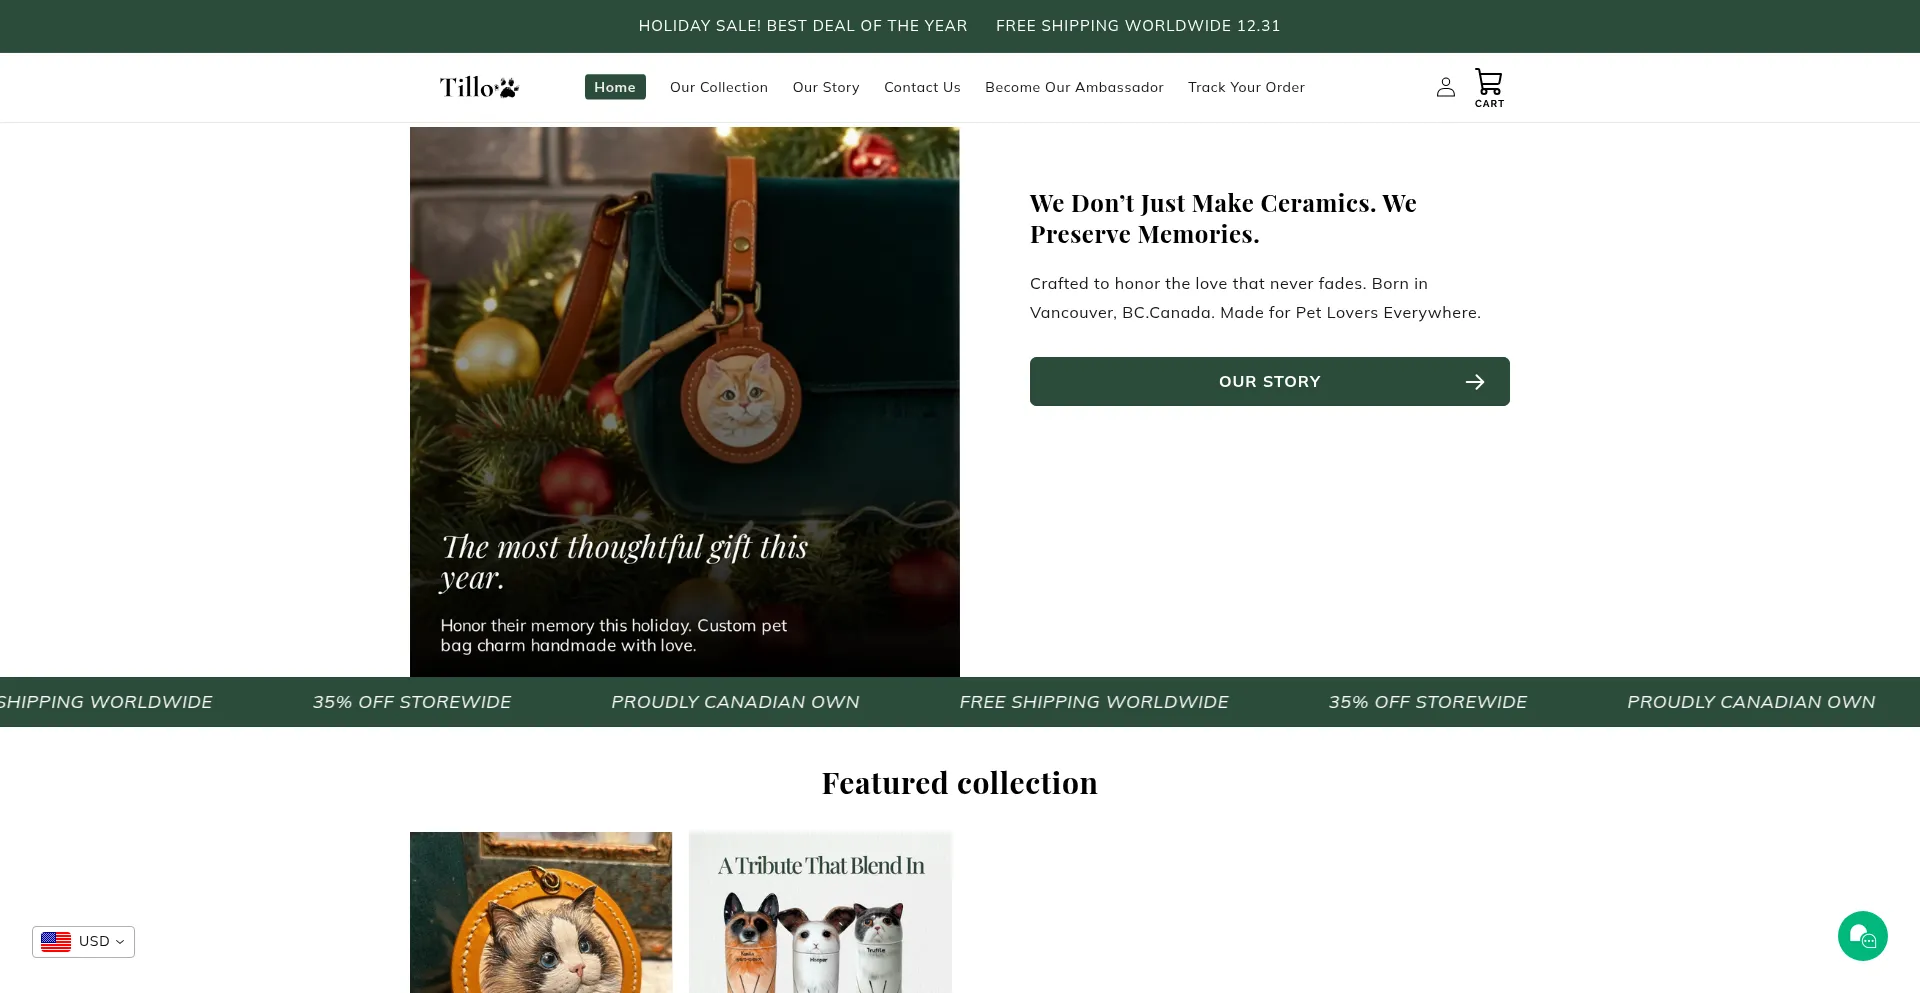The height and width of the screenshot is (993, 1920).
Task: Open the cat bag charm hero image
Action: pyautogui.click(x=685, y=402)
